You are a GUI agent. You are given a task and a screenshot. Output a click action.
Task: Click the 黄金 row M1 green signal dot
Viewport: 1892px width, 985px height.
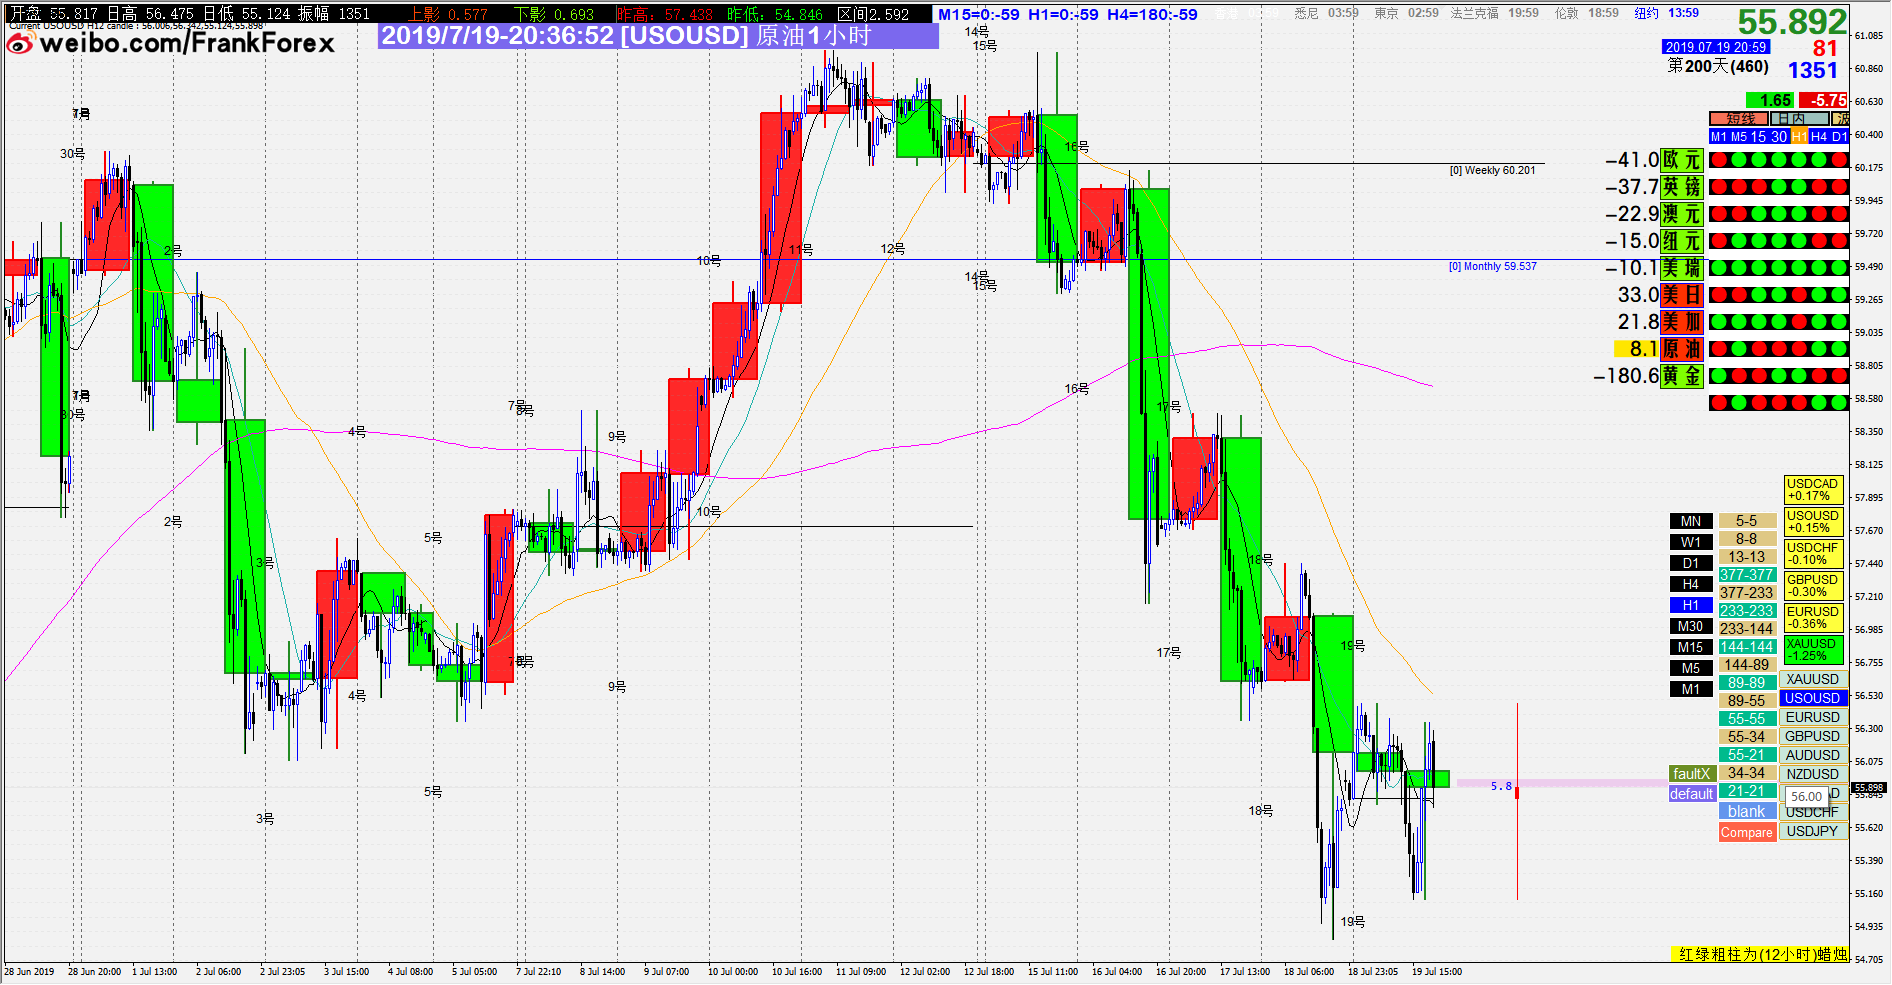tap(1718, 376)
